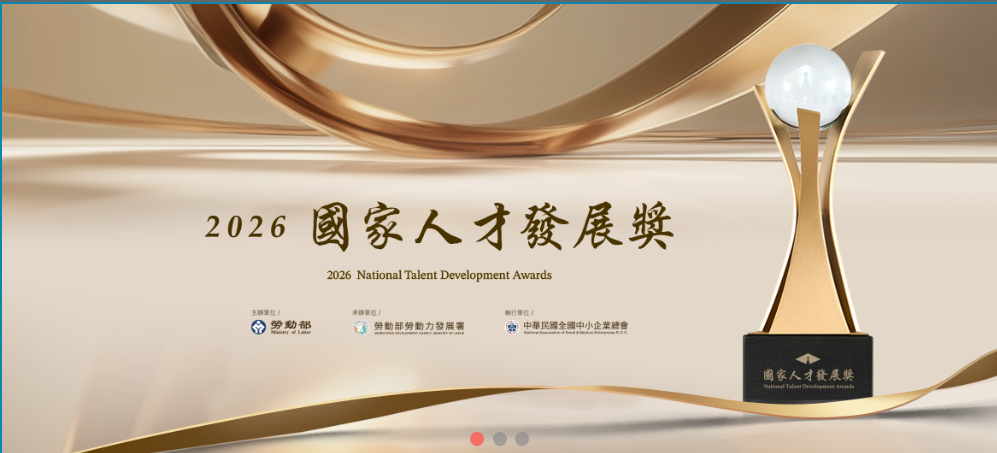This screenshot has height=453, width=997.
Task: Switch to the second carousel slide dot
Action: point(500,438)
